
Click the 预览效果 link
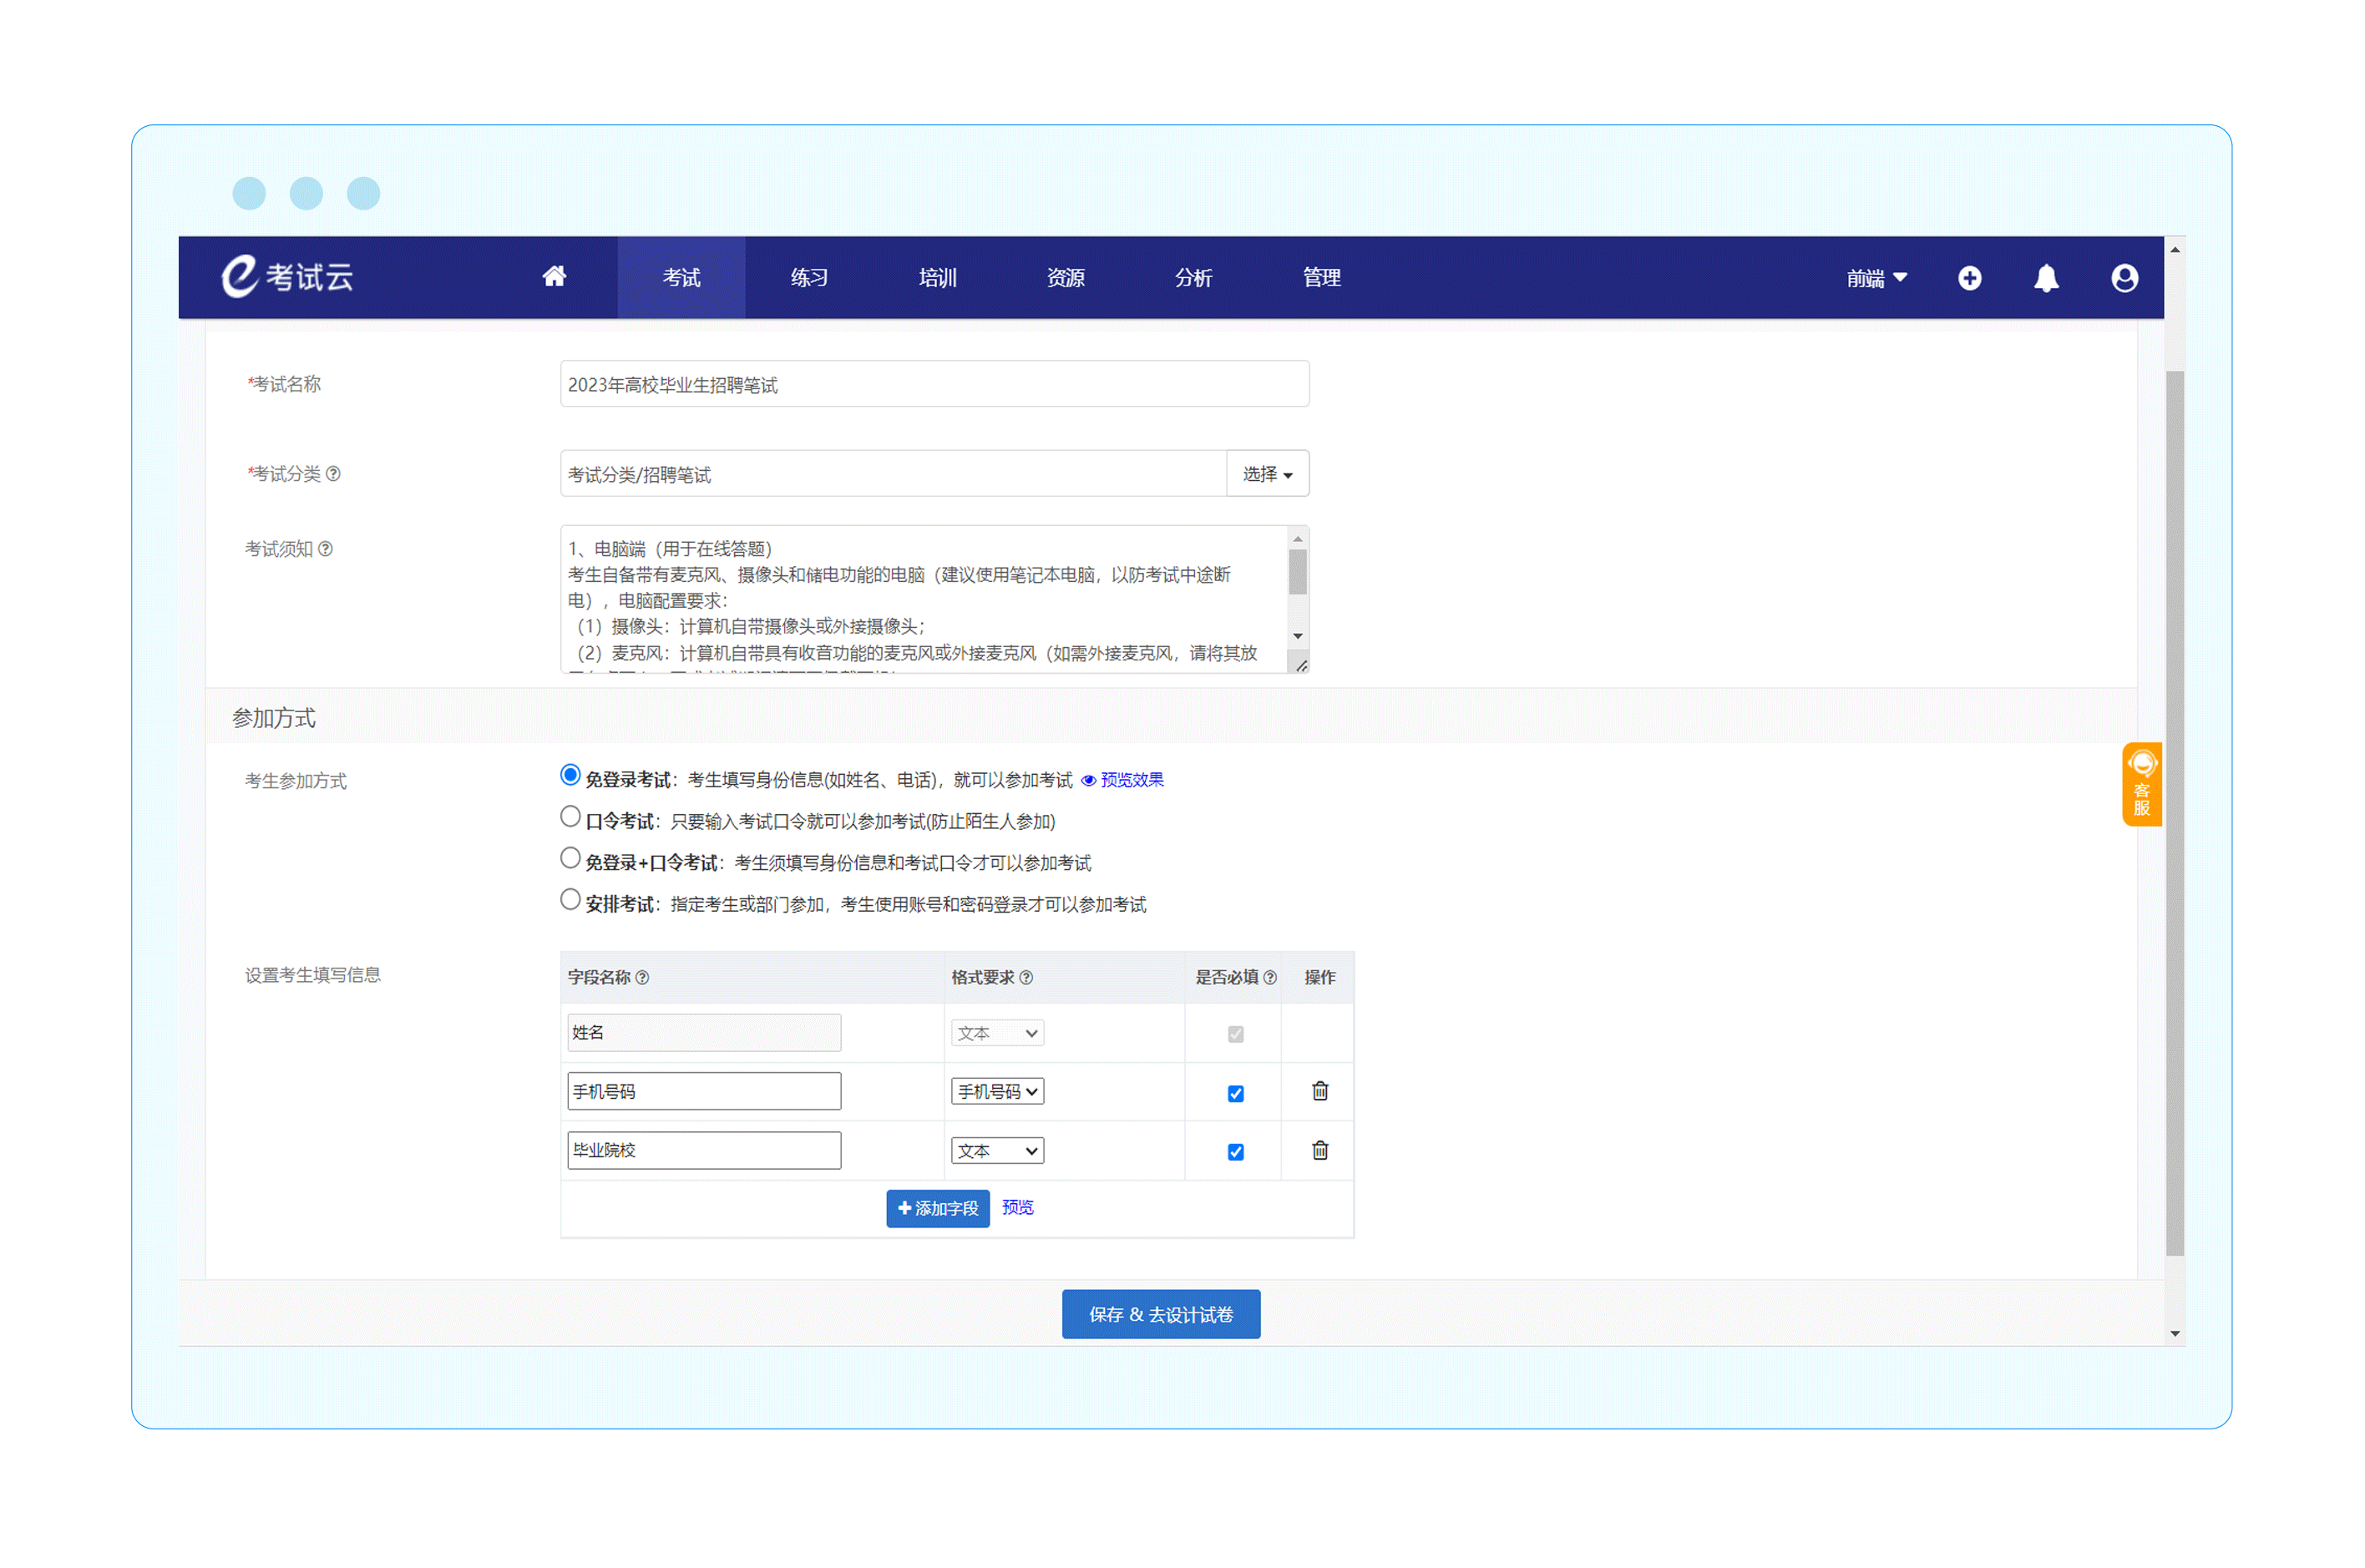pos(1130,780)
